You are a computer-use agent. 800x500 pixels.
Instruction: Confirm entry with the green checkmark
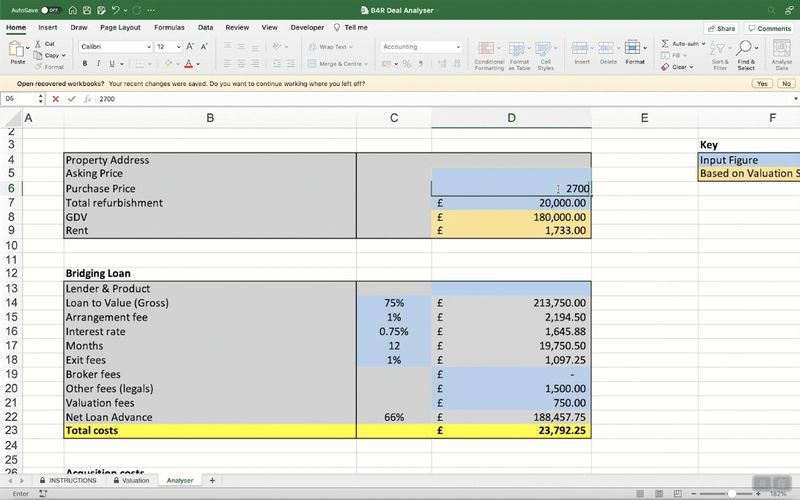(71, 99)
